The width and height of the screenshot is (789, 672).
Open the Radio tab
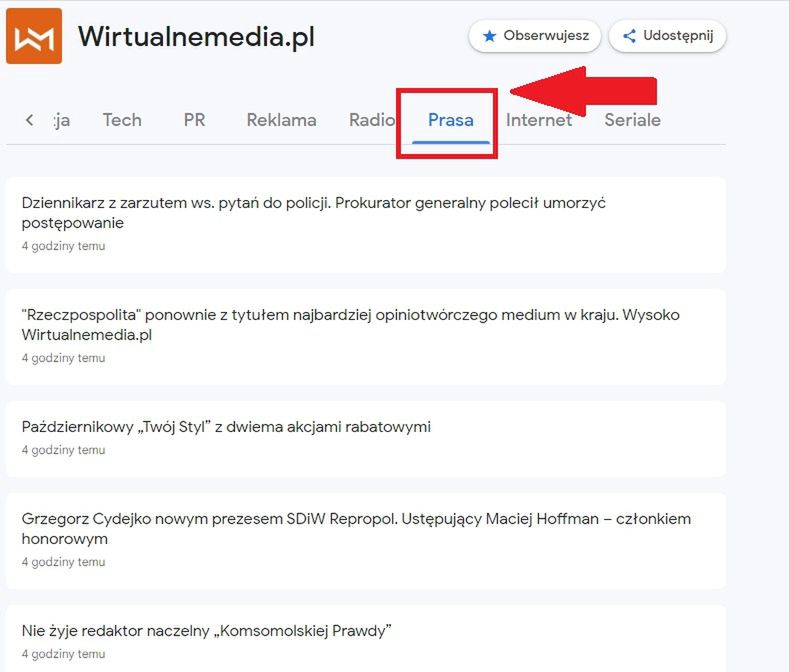pos(372,120)
